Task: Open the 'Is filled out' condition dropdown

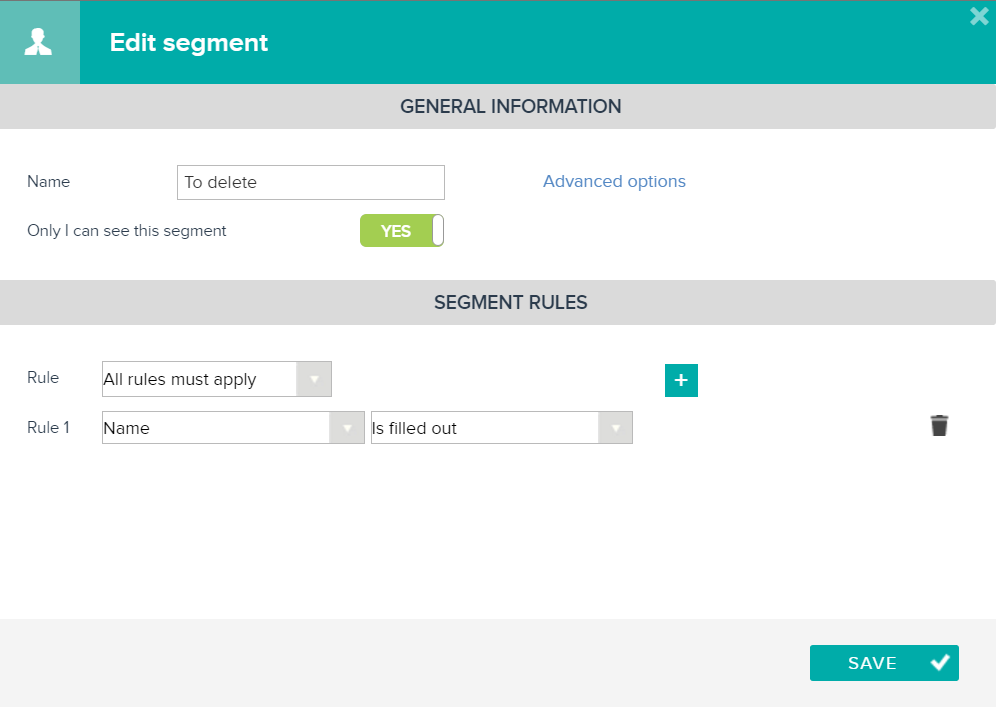Action: click(x=502, y=428)
